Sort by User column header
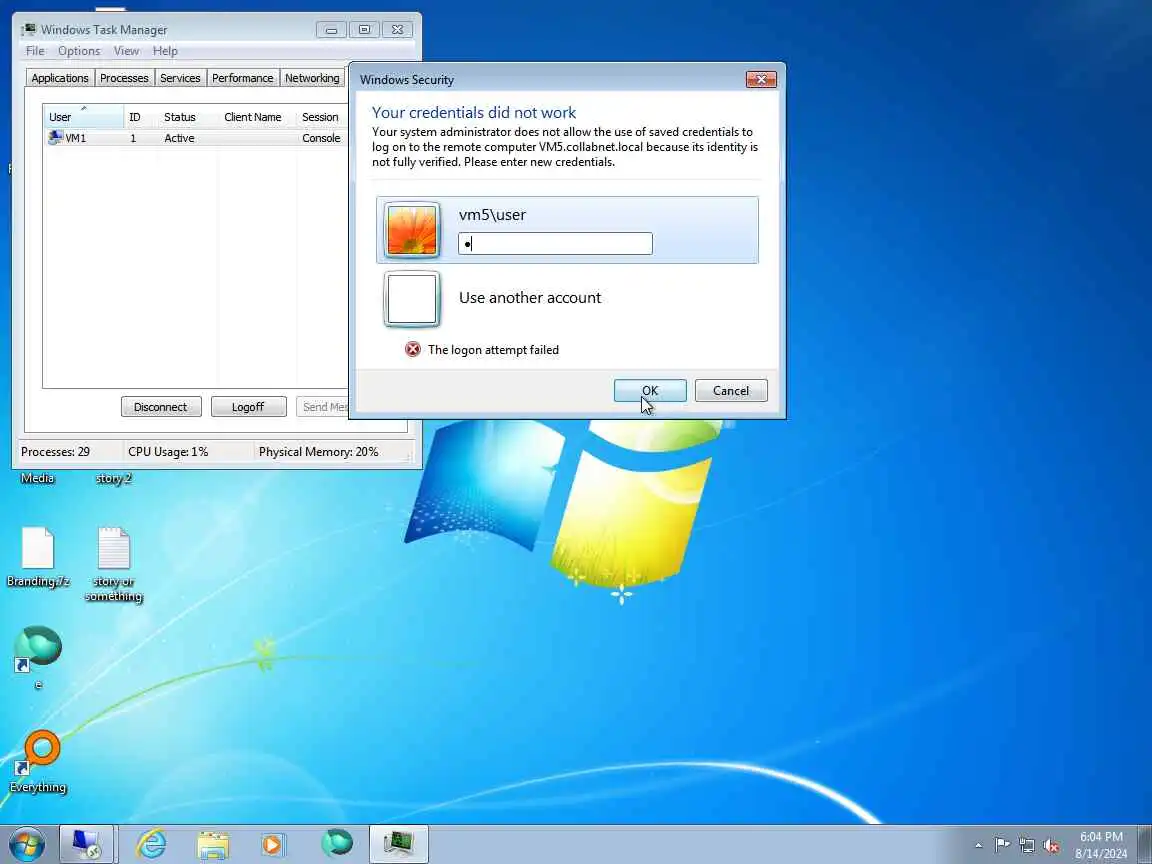Image resolution: width=1152 pixels, height=864 pixels. [83, 117]
